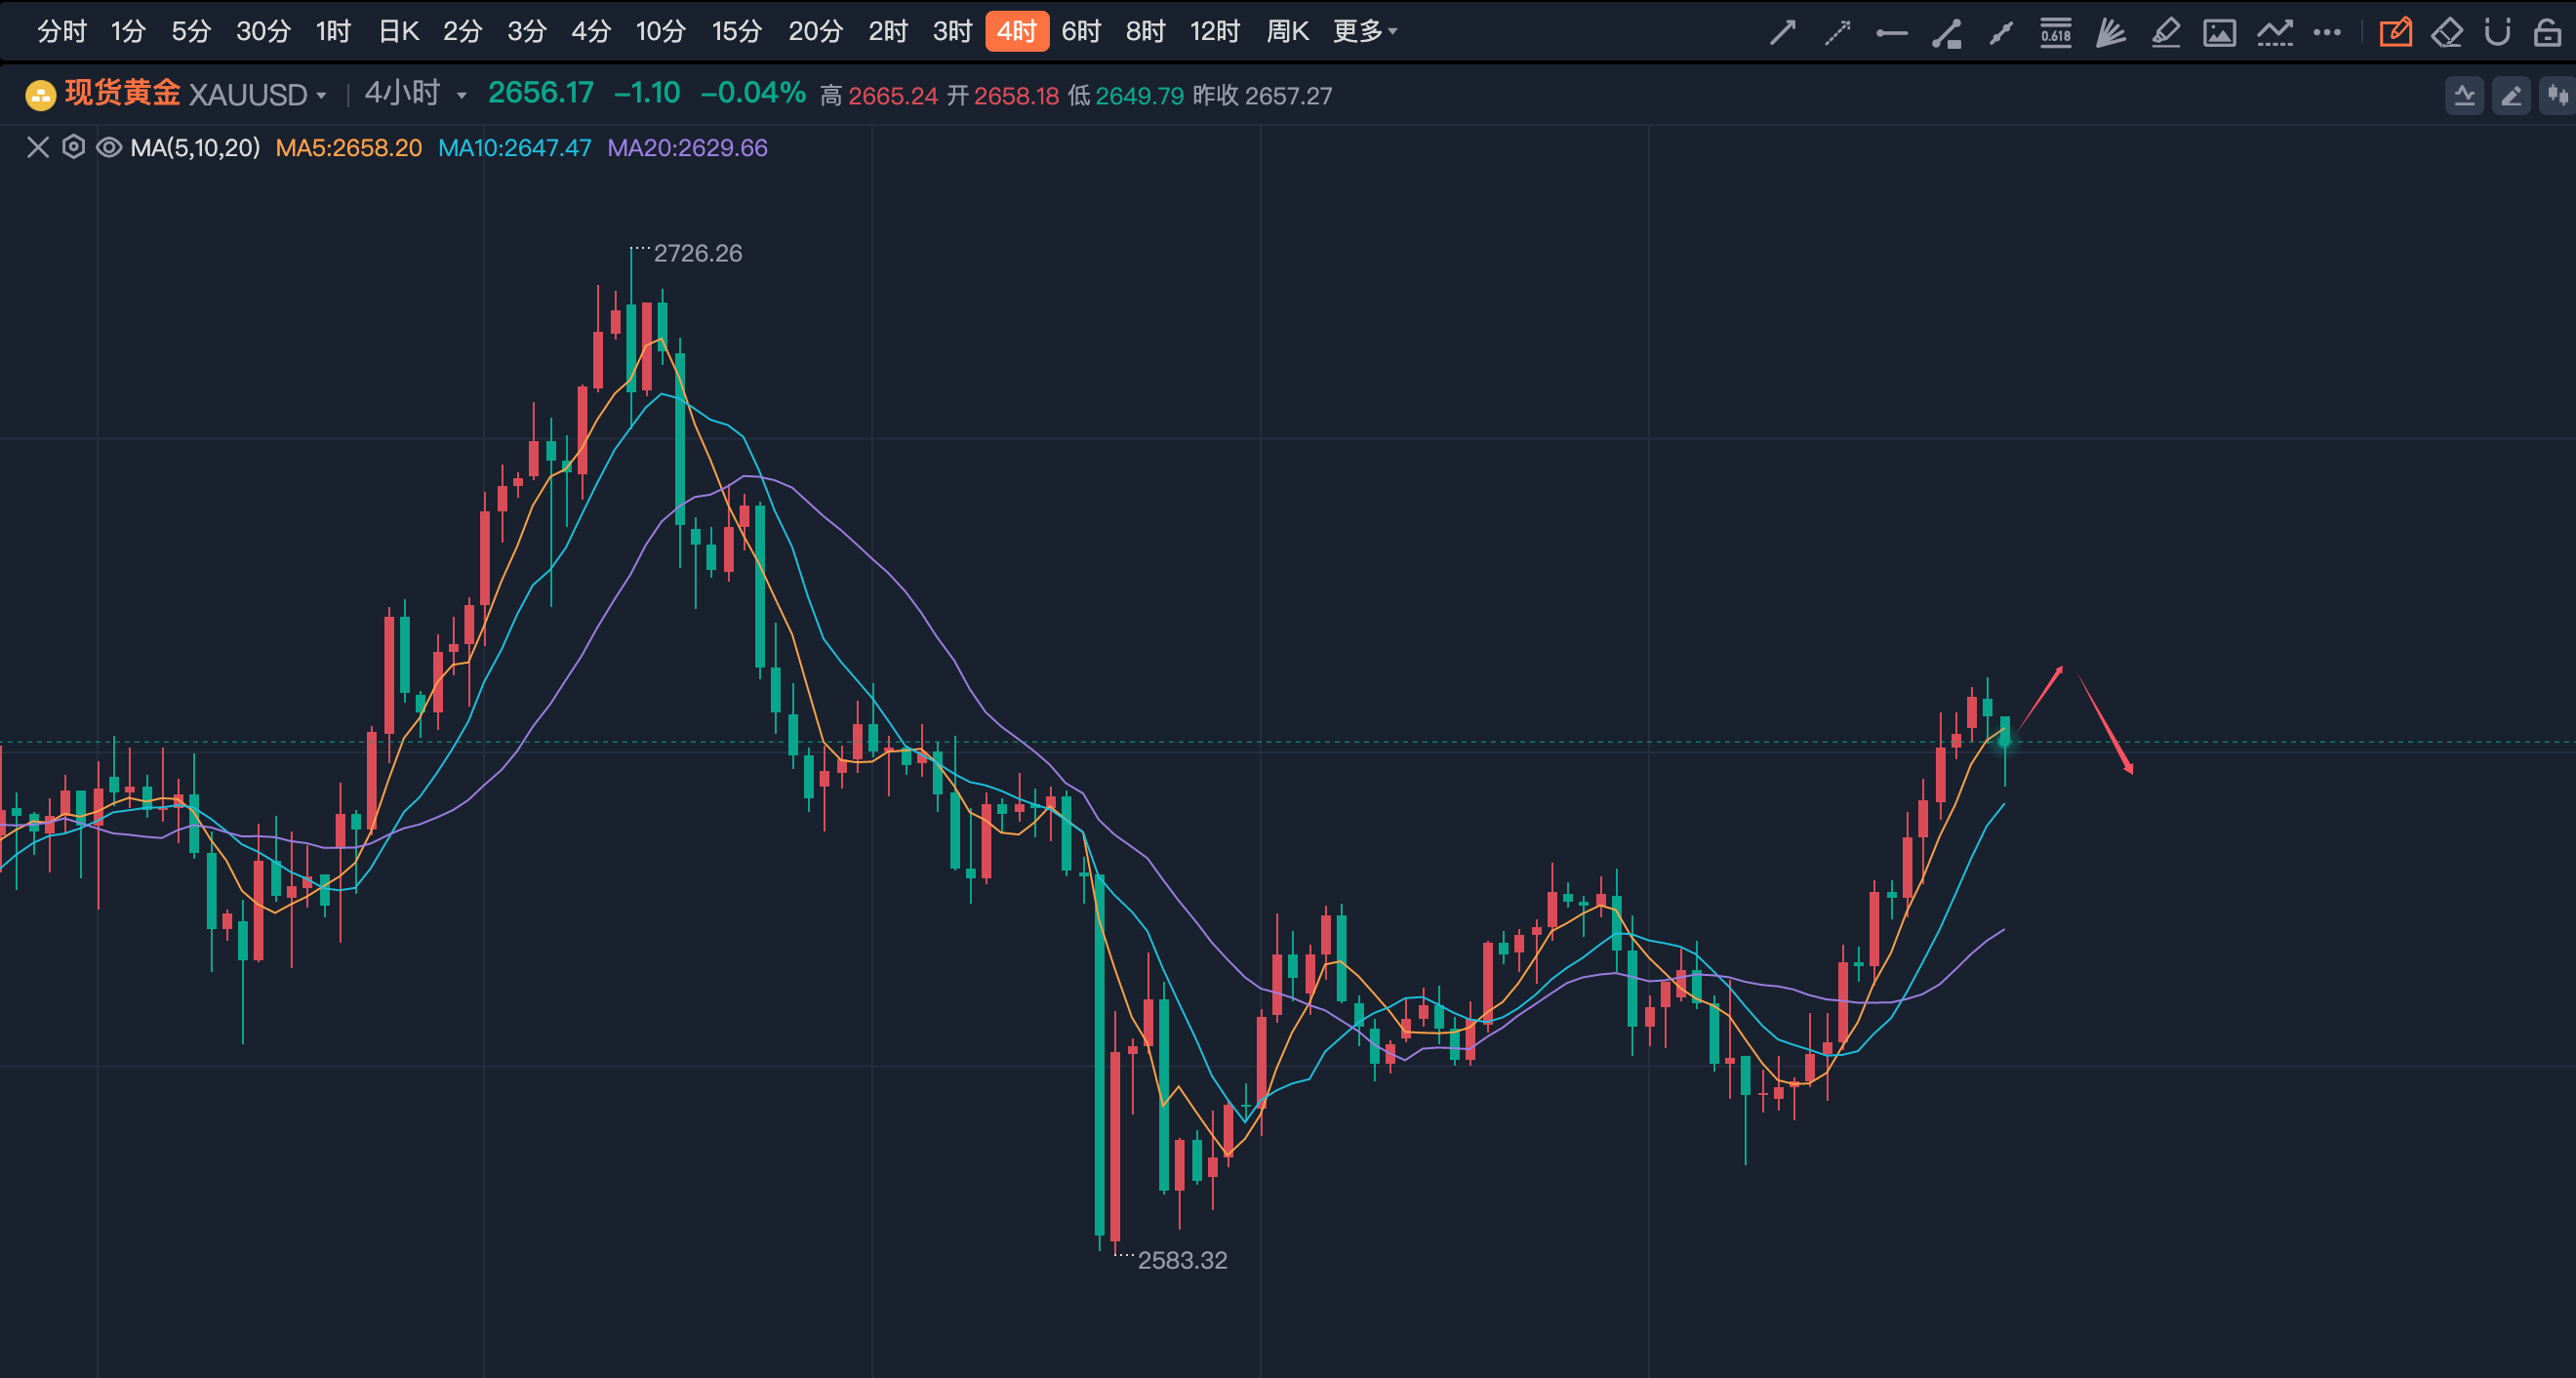Switch to 5分 timeframe
Image resolution: width=2576 pixels, height=1378 pixels.
coord(191,32)
